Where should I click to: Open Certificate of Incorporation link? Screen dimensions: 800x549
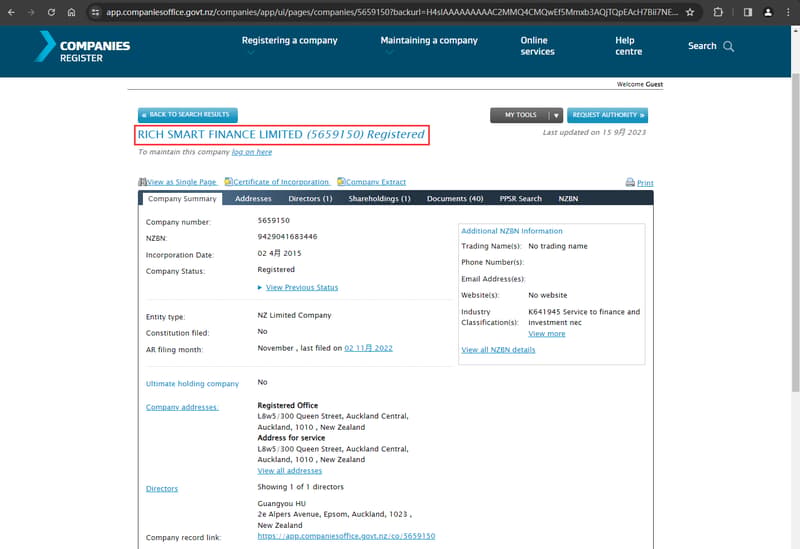281,182
